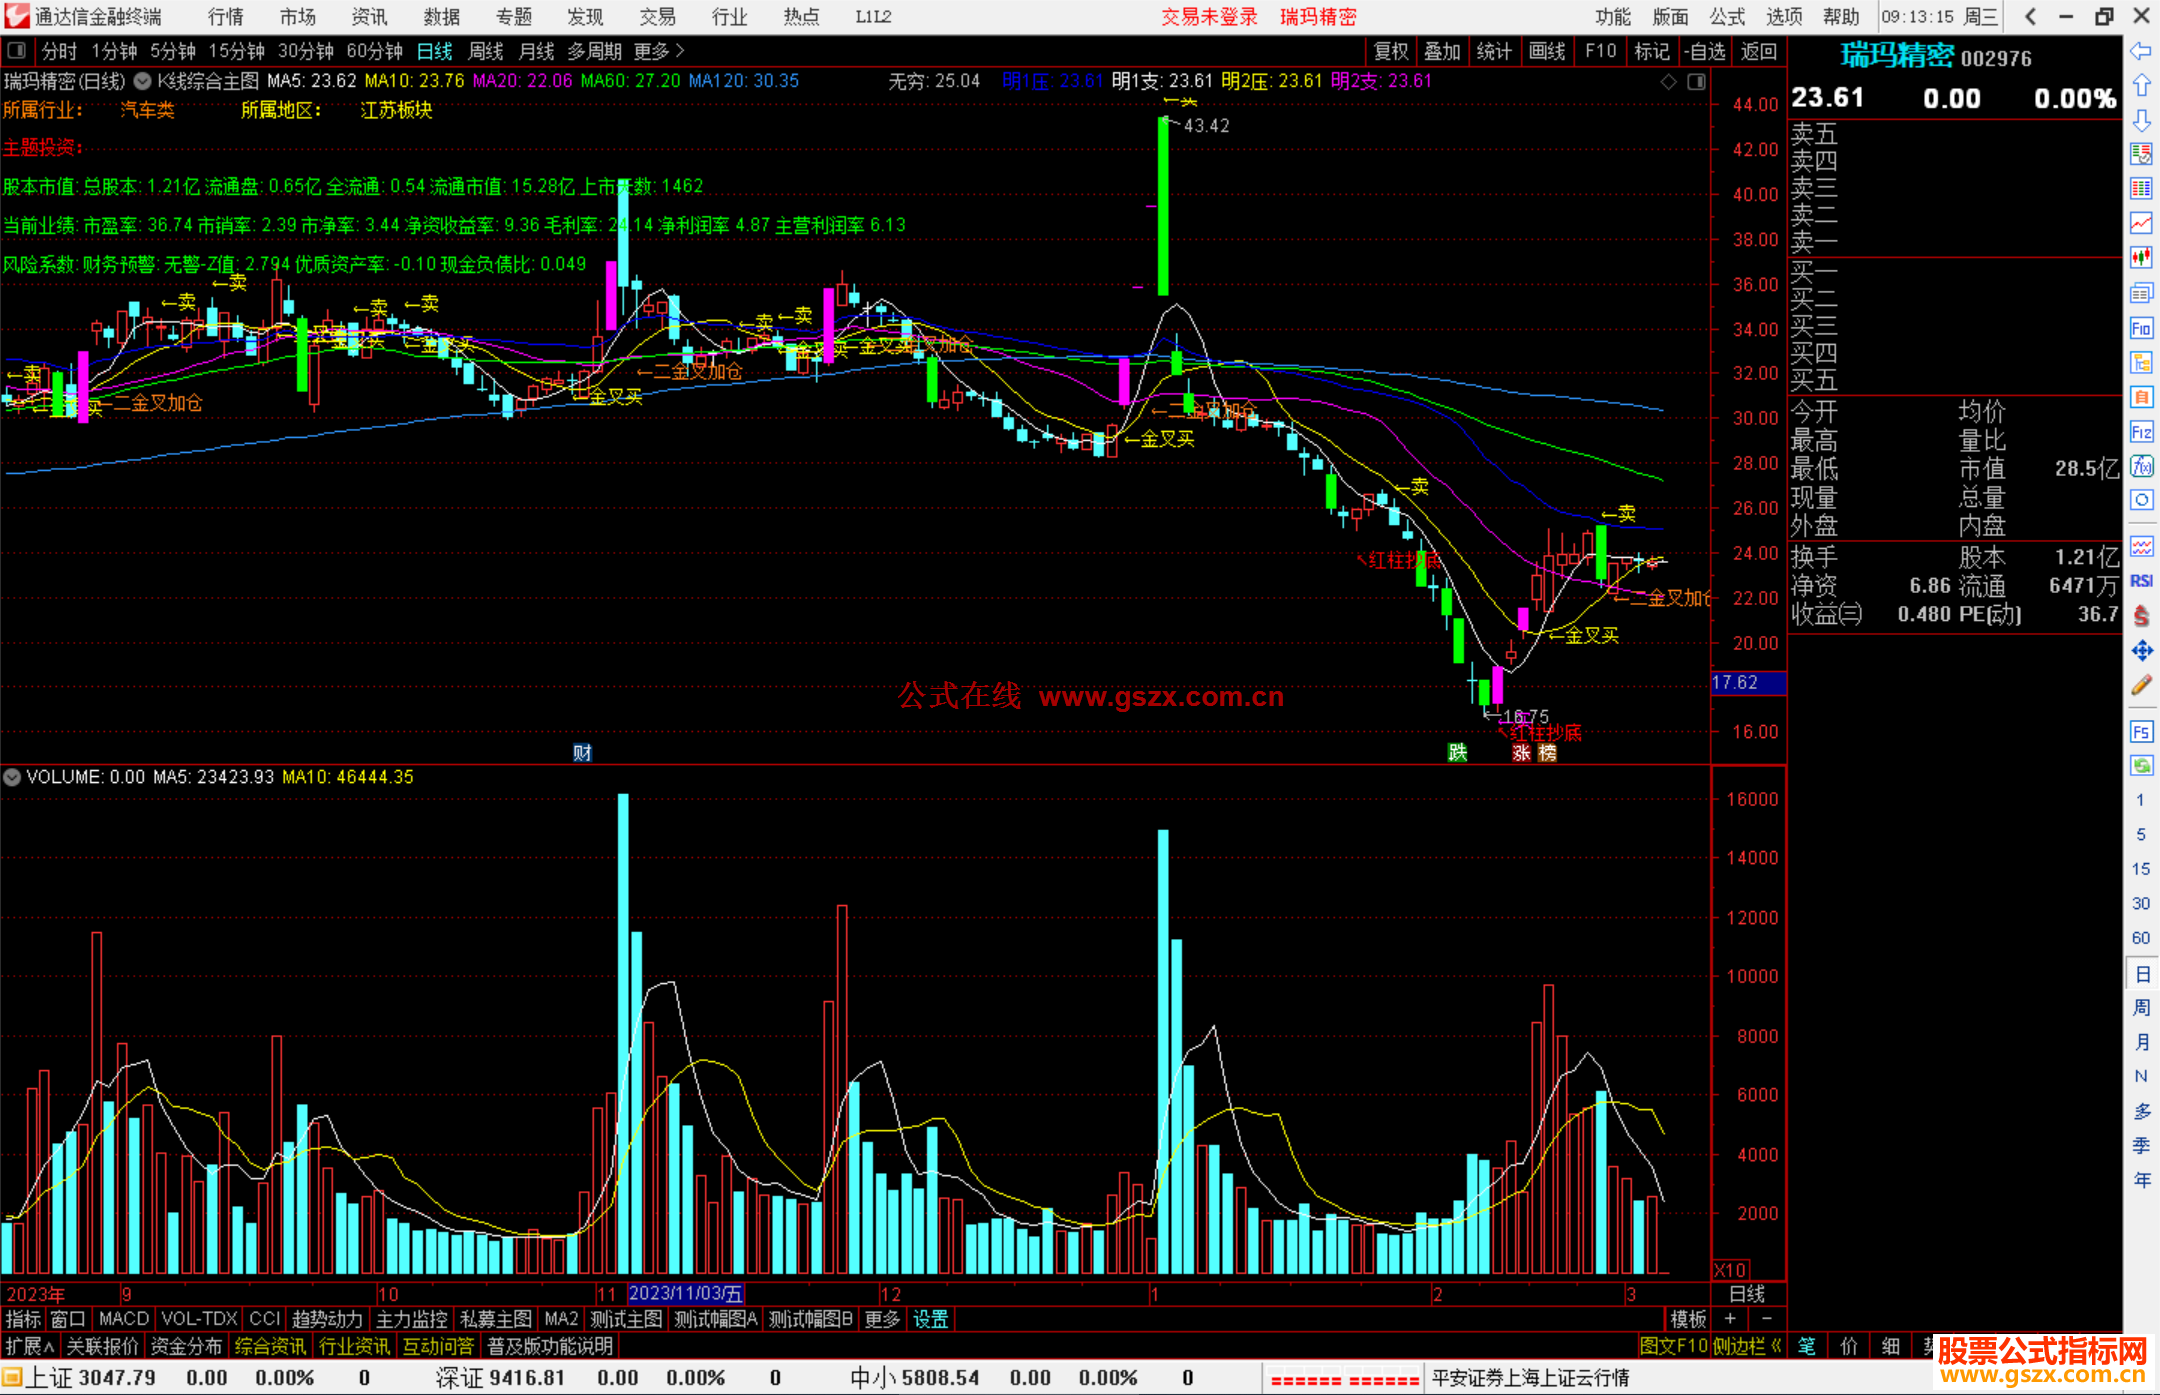Select the 周线 weekly period

[486, 51]
